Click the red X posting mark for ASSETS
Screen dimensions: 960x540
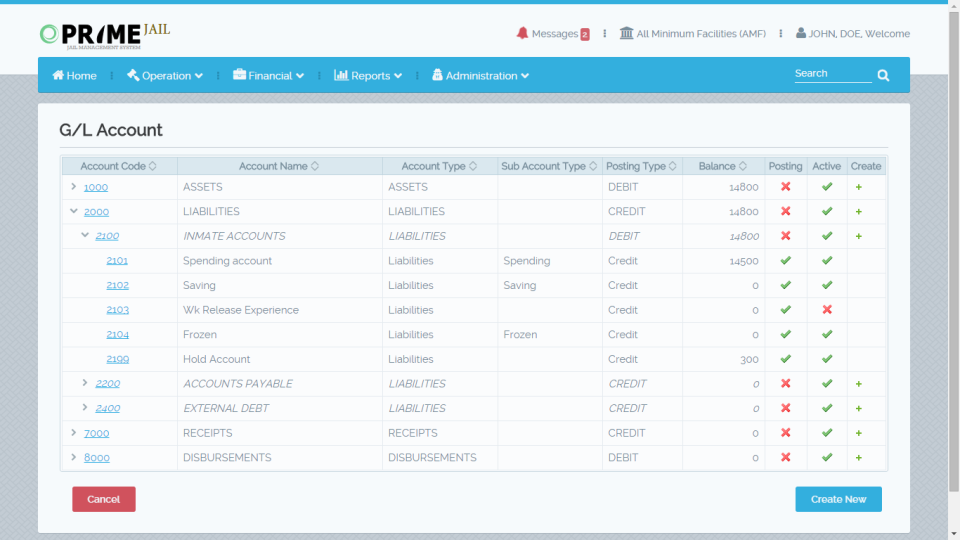786,187
